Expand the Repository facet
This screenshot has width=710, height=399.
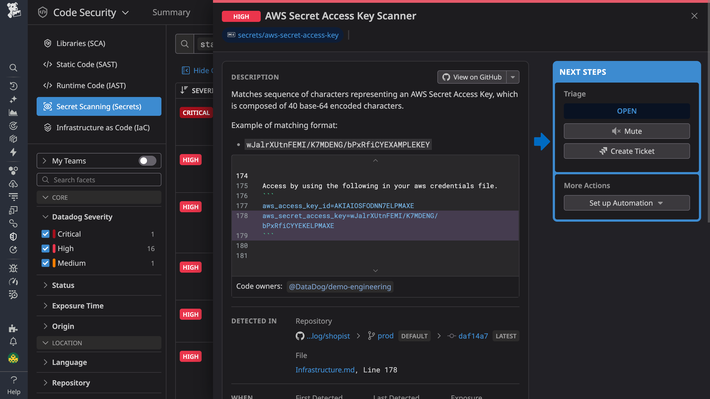click(45, 383)
